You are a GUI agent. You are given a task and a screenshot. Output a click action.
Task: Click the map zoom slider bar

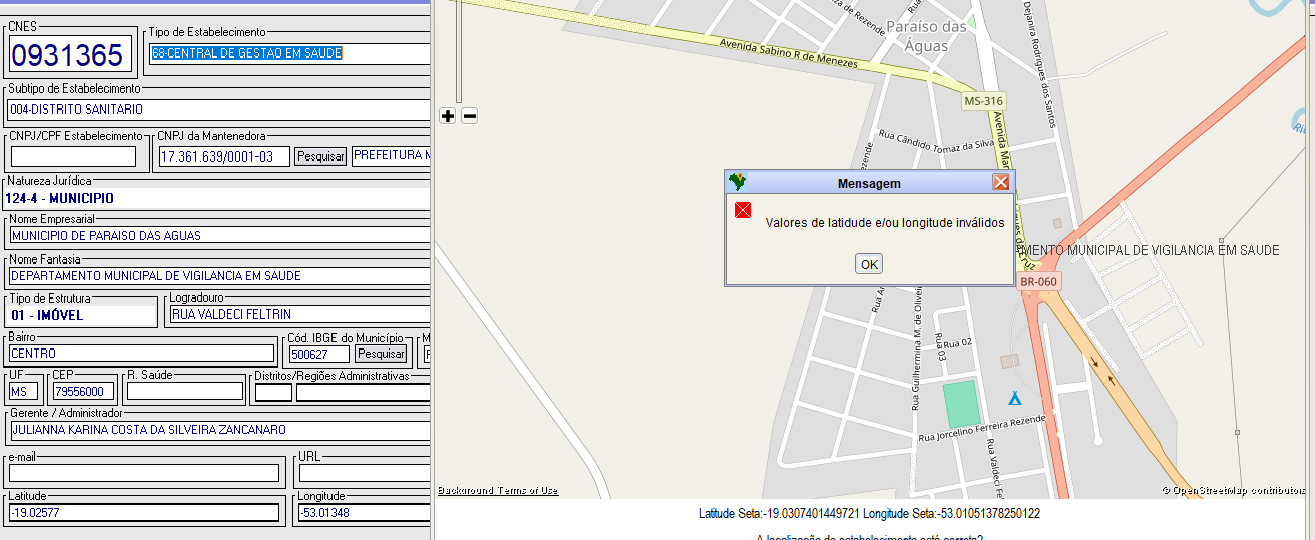458,50
